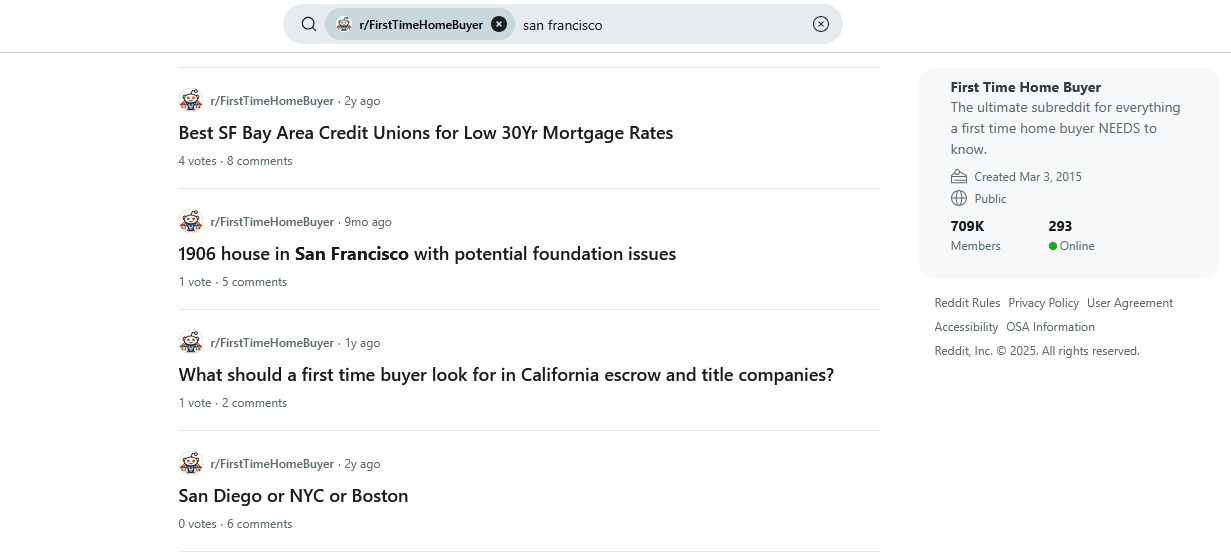Open San Diego or NYC or Boston post
1231x560 pixels.
pyautogui.click(x=293, y=496)
